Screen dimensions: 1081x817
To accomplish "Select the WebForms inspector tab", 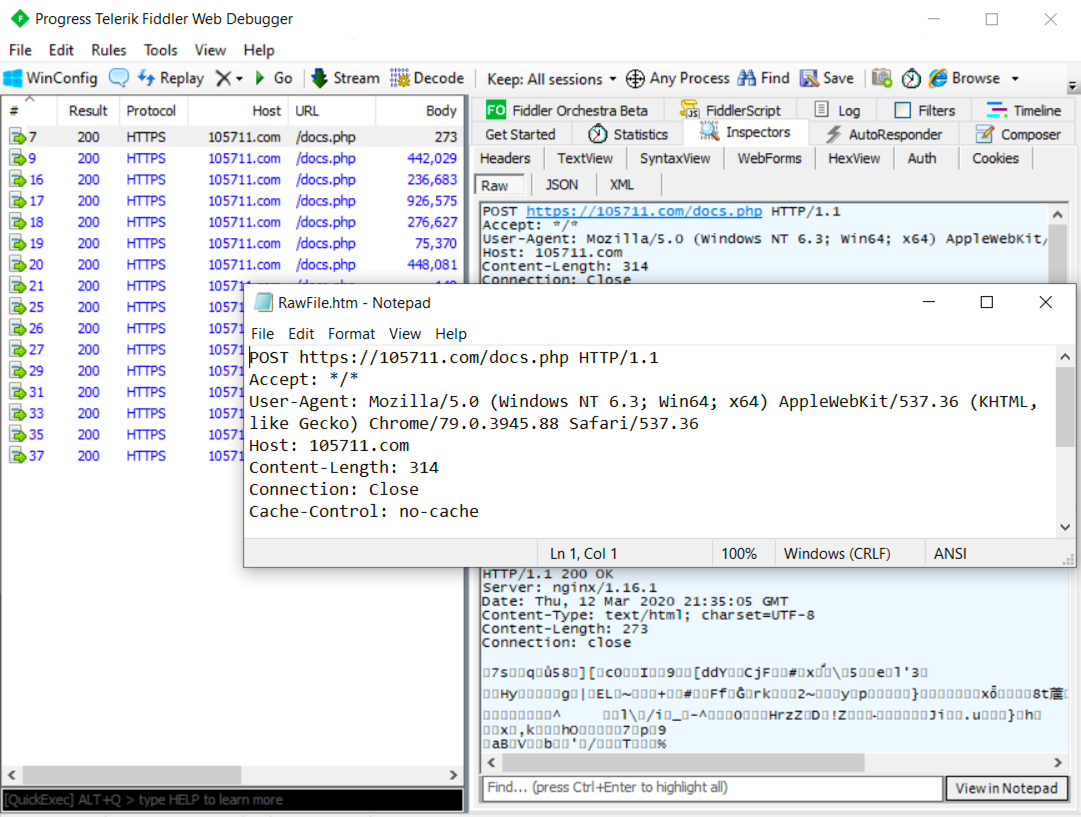I will pos(769,159).
